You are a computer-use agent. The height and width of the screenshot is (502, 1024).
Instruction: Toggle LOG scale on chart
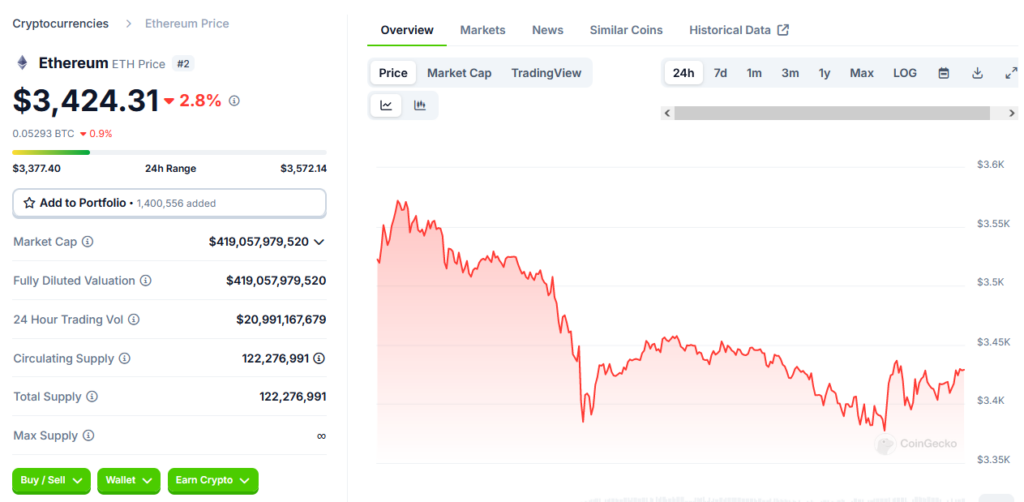point(905,73)
